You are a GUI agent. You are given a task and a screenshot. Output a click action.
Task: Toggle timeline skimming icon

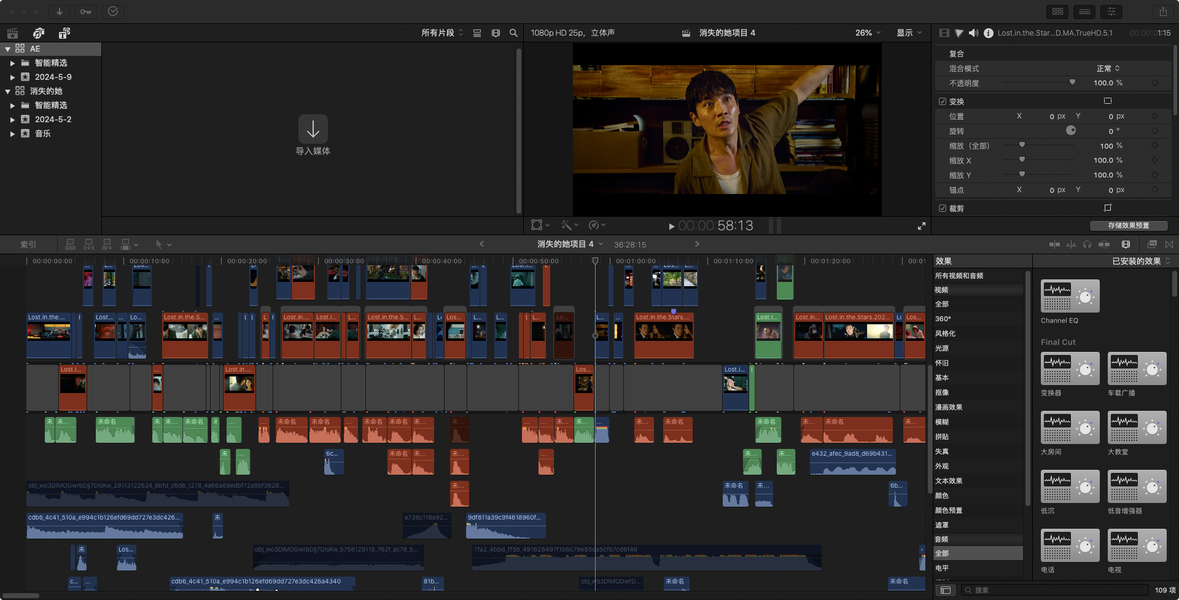point(1054,244)
